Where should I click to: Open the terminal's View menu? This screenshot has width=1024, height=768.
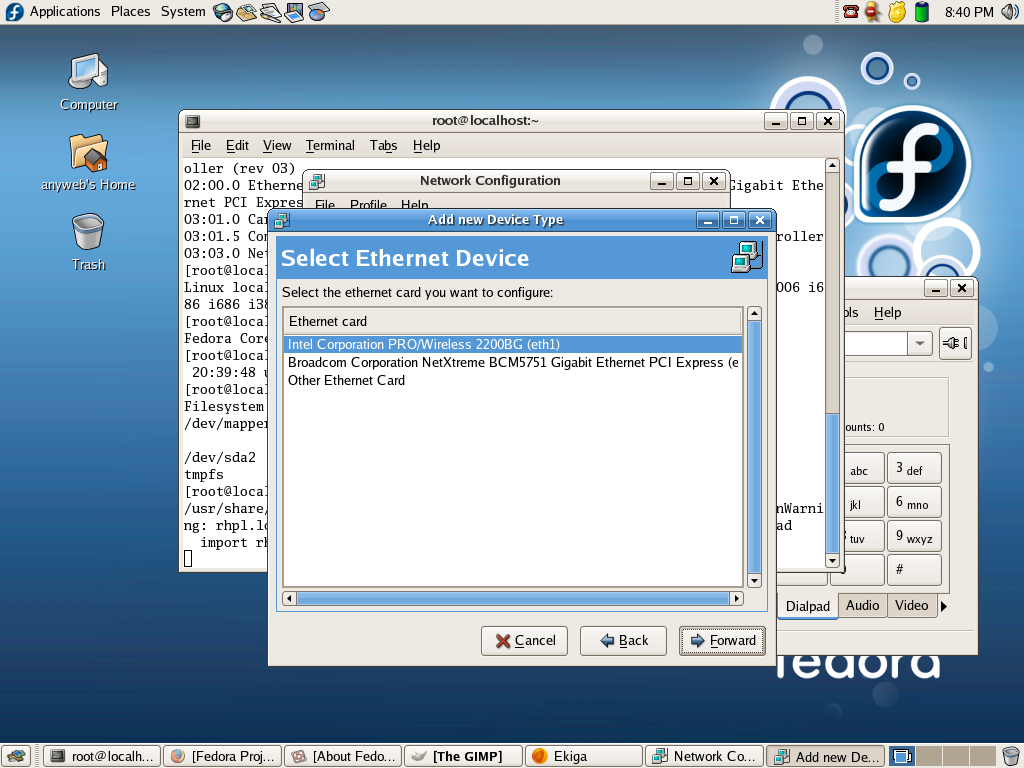click(277, 146)
